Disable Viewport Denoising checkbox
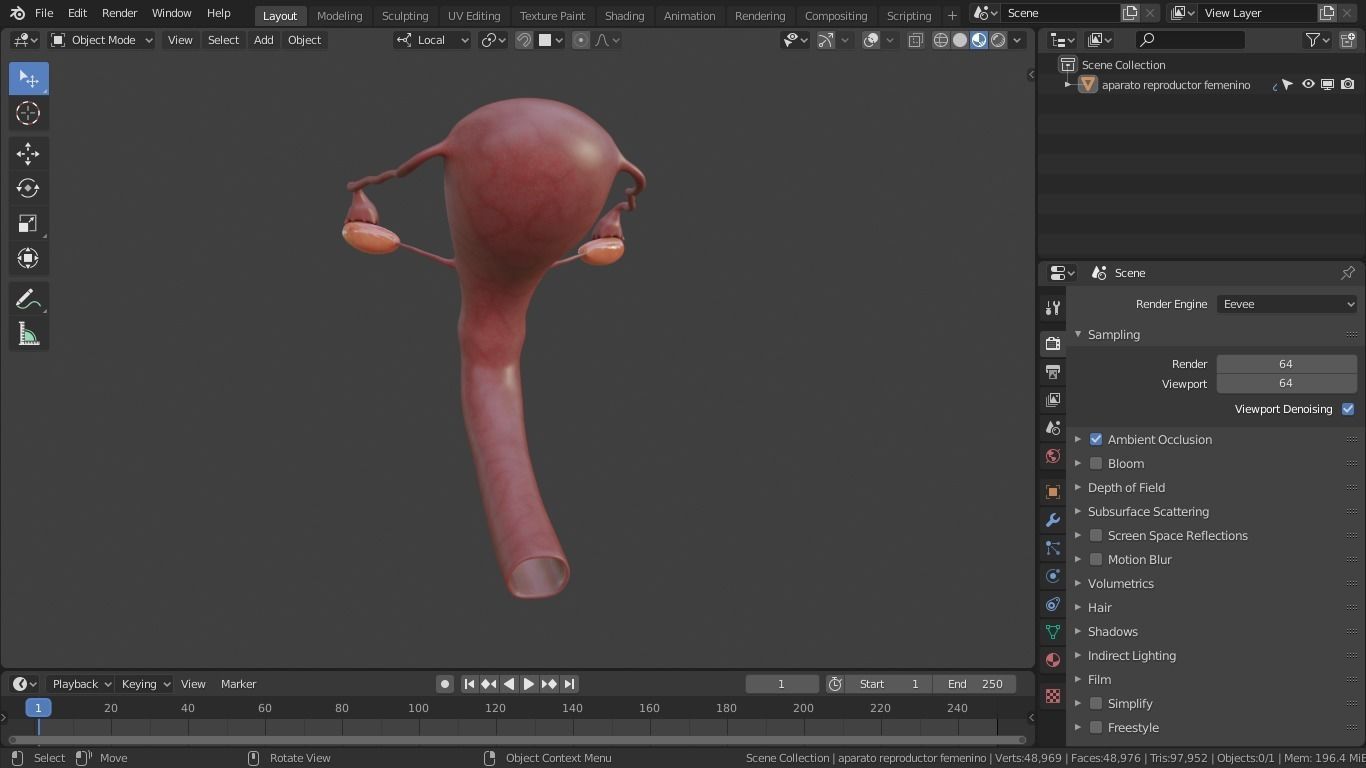 (x=1348, y=409)
